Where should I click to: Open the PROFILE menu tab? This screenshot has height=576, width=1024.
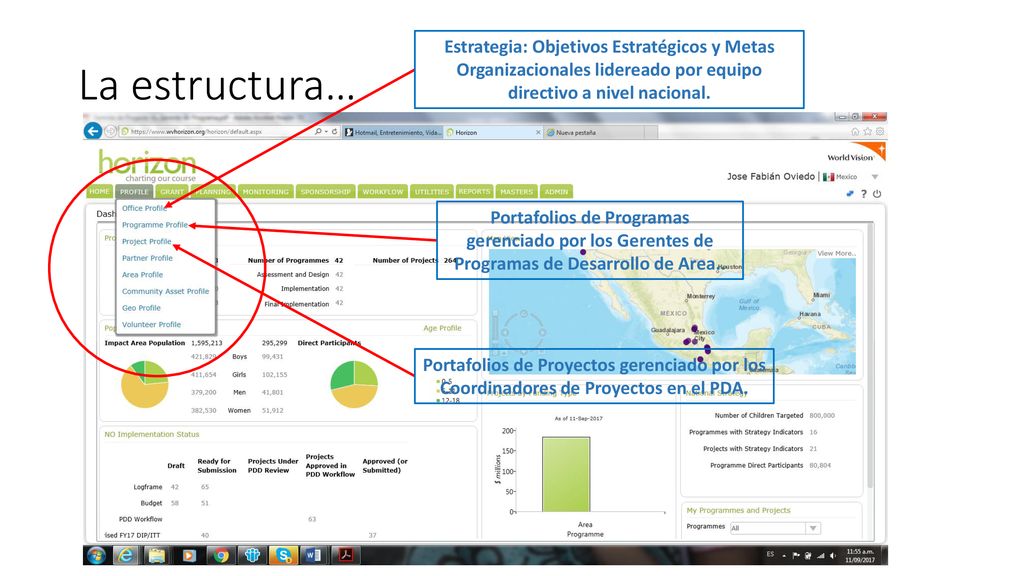pyautogui.click(x=134, y=192)
